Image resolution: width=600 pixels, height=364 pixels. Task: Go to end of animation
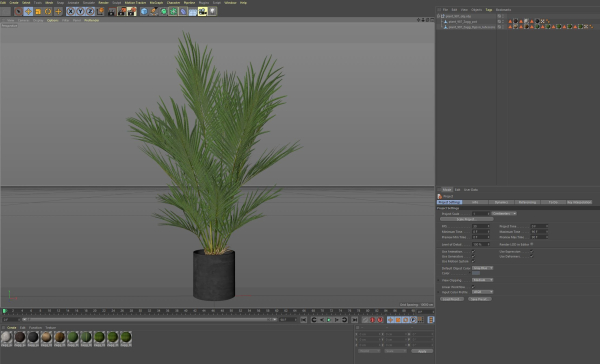coord(355,320)
